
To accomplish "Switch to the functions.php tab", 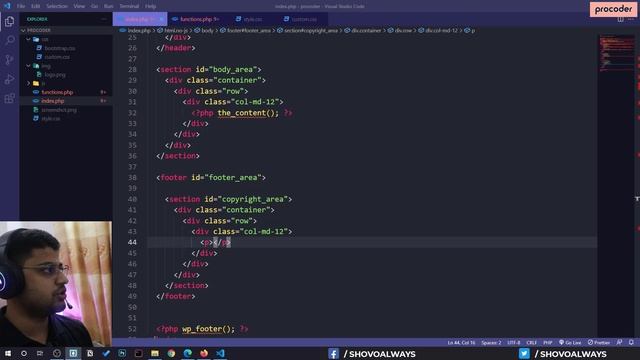I will tap(196, 19).
